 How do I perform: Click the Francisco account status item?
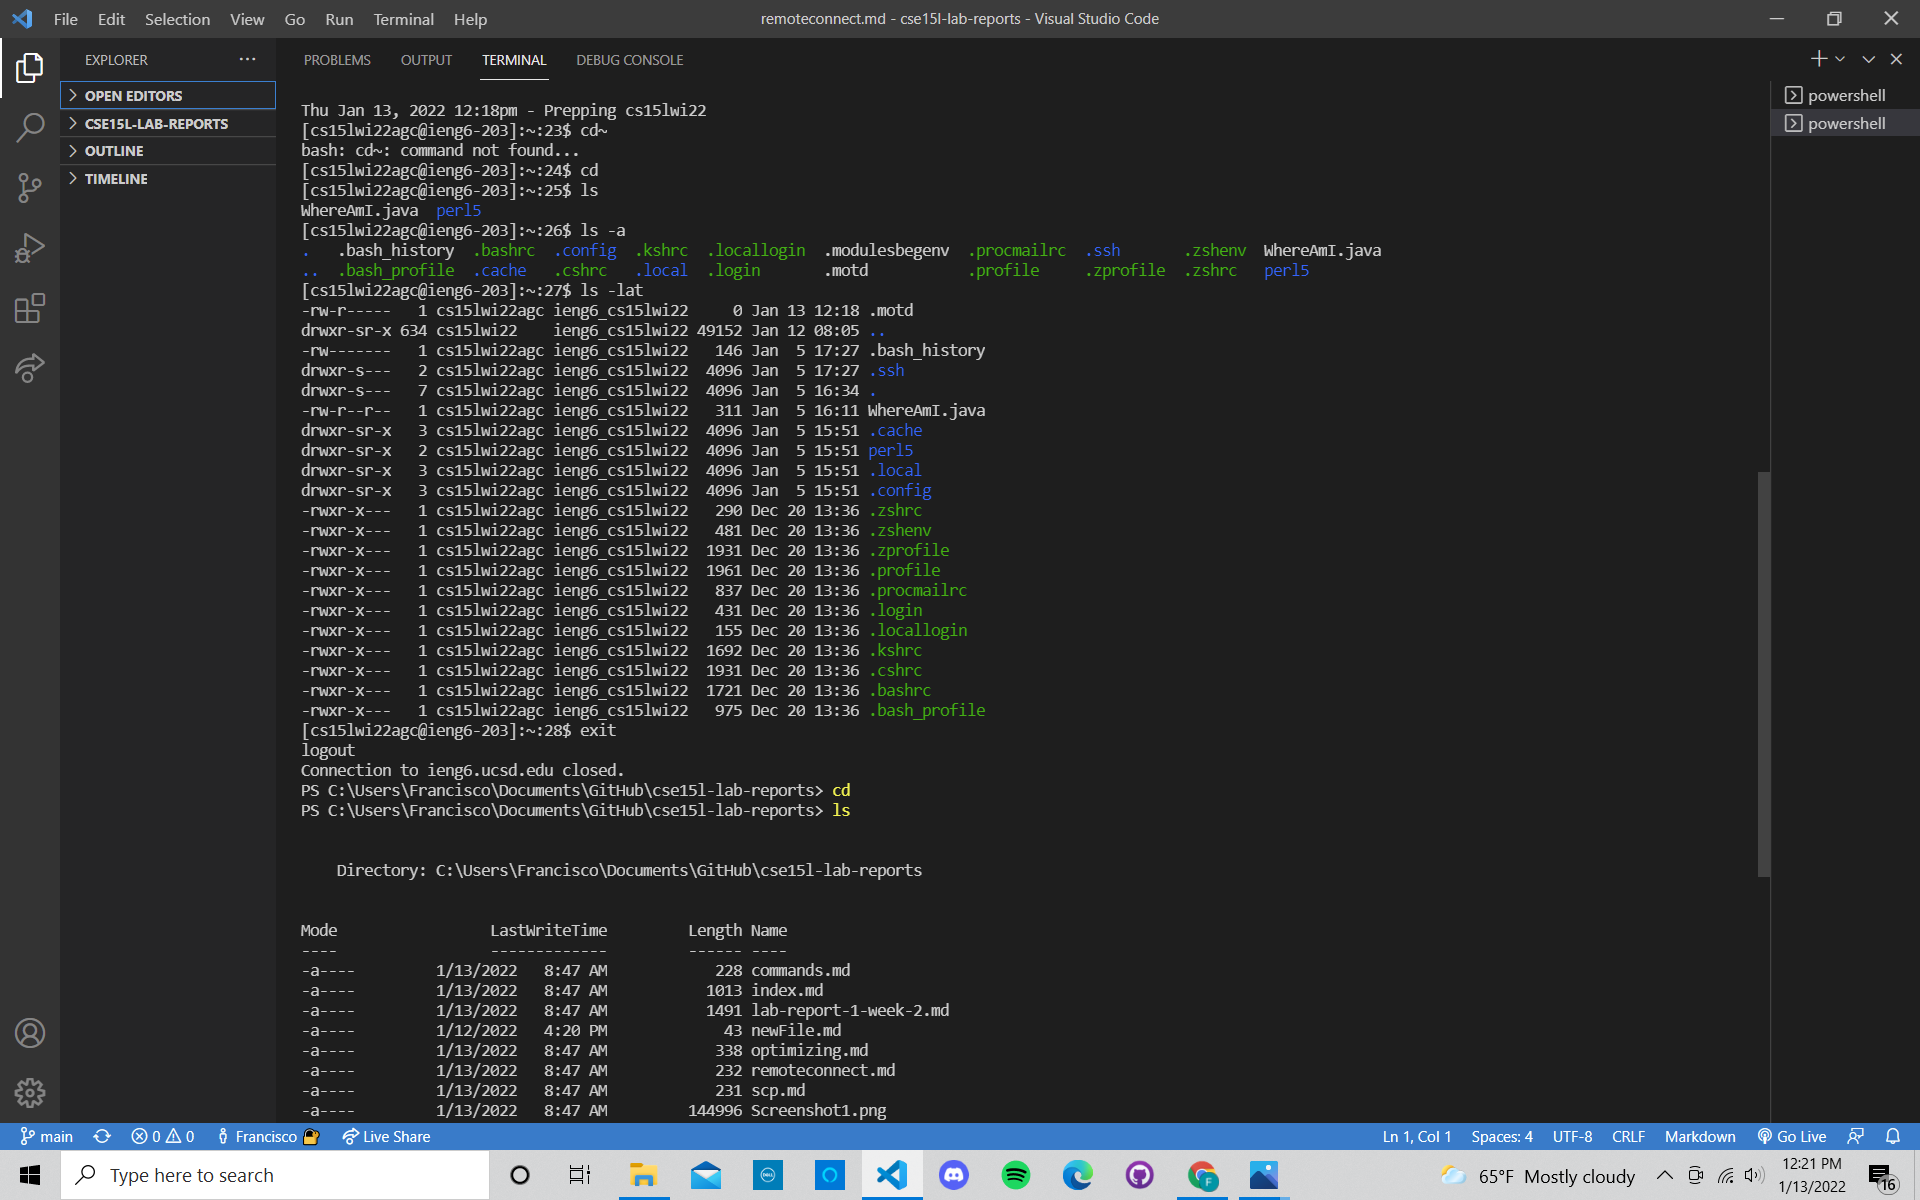267,1136
